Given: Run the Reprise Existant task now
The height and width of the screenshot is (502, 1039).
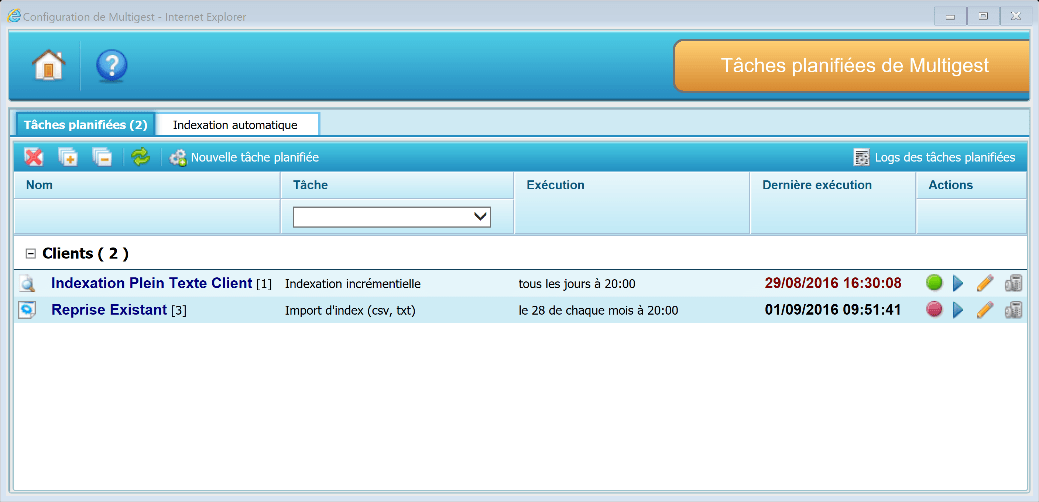Looking at the screenshot, I should [x=958, y=310].
